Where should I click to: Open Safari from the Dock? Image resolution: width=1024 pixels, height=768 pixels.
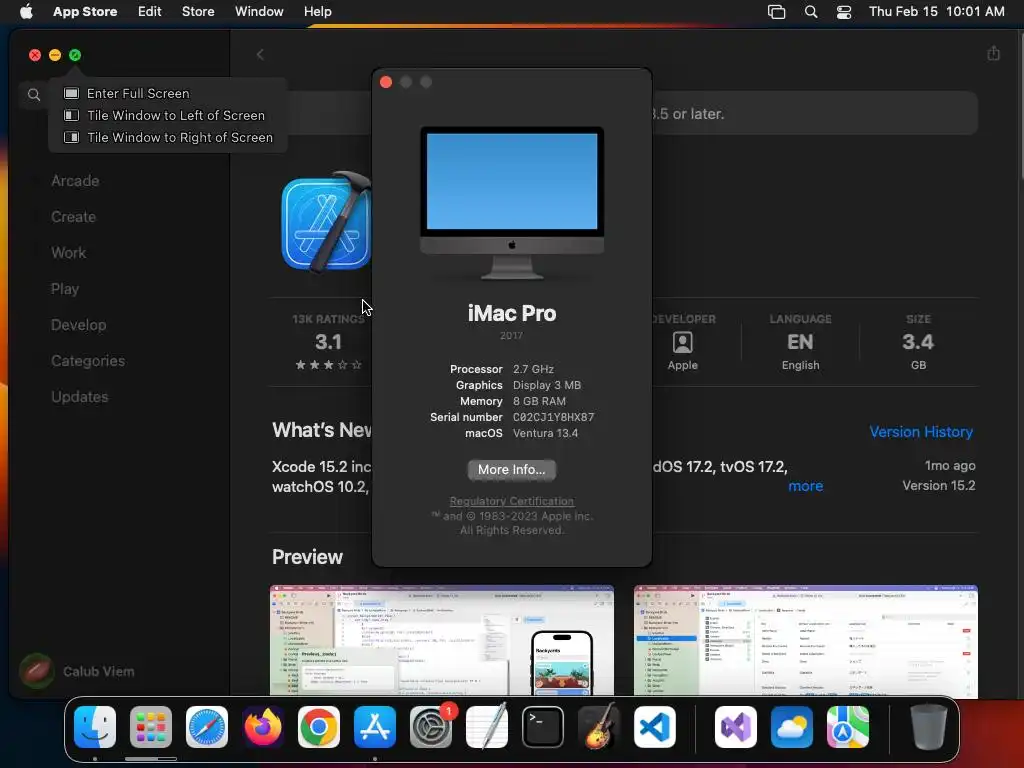pyautogui.click(x=207, y=727)
